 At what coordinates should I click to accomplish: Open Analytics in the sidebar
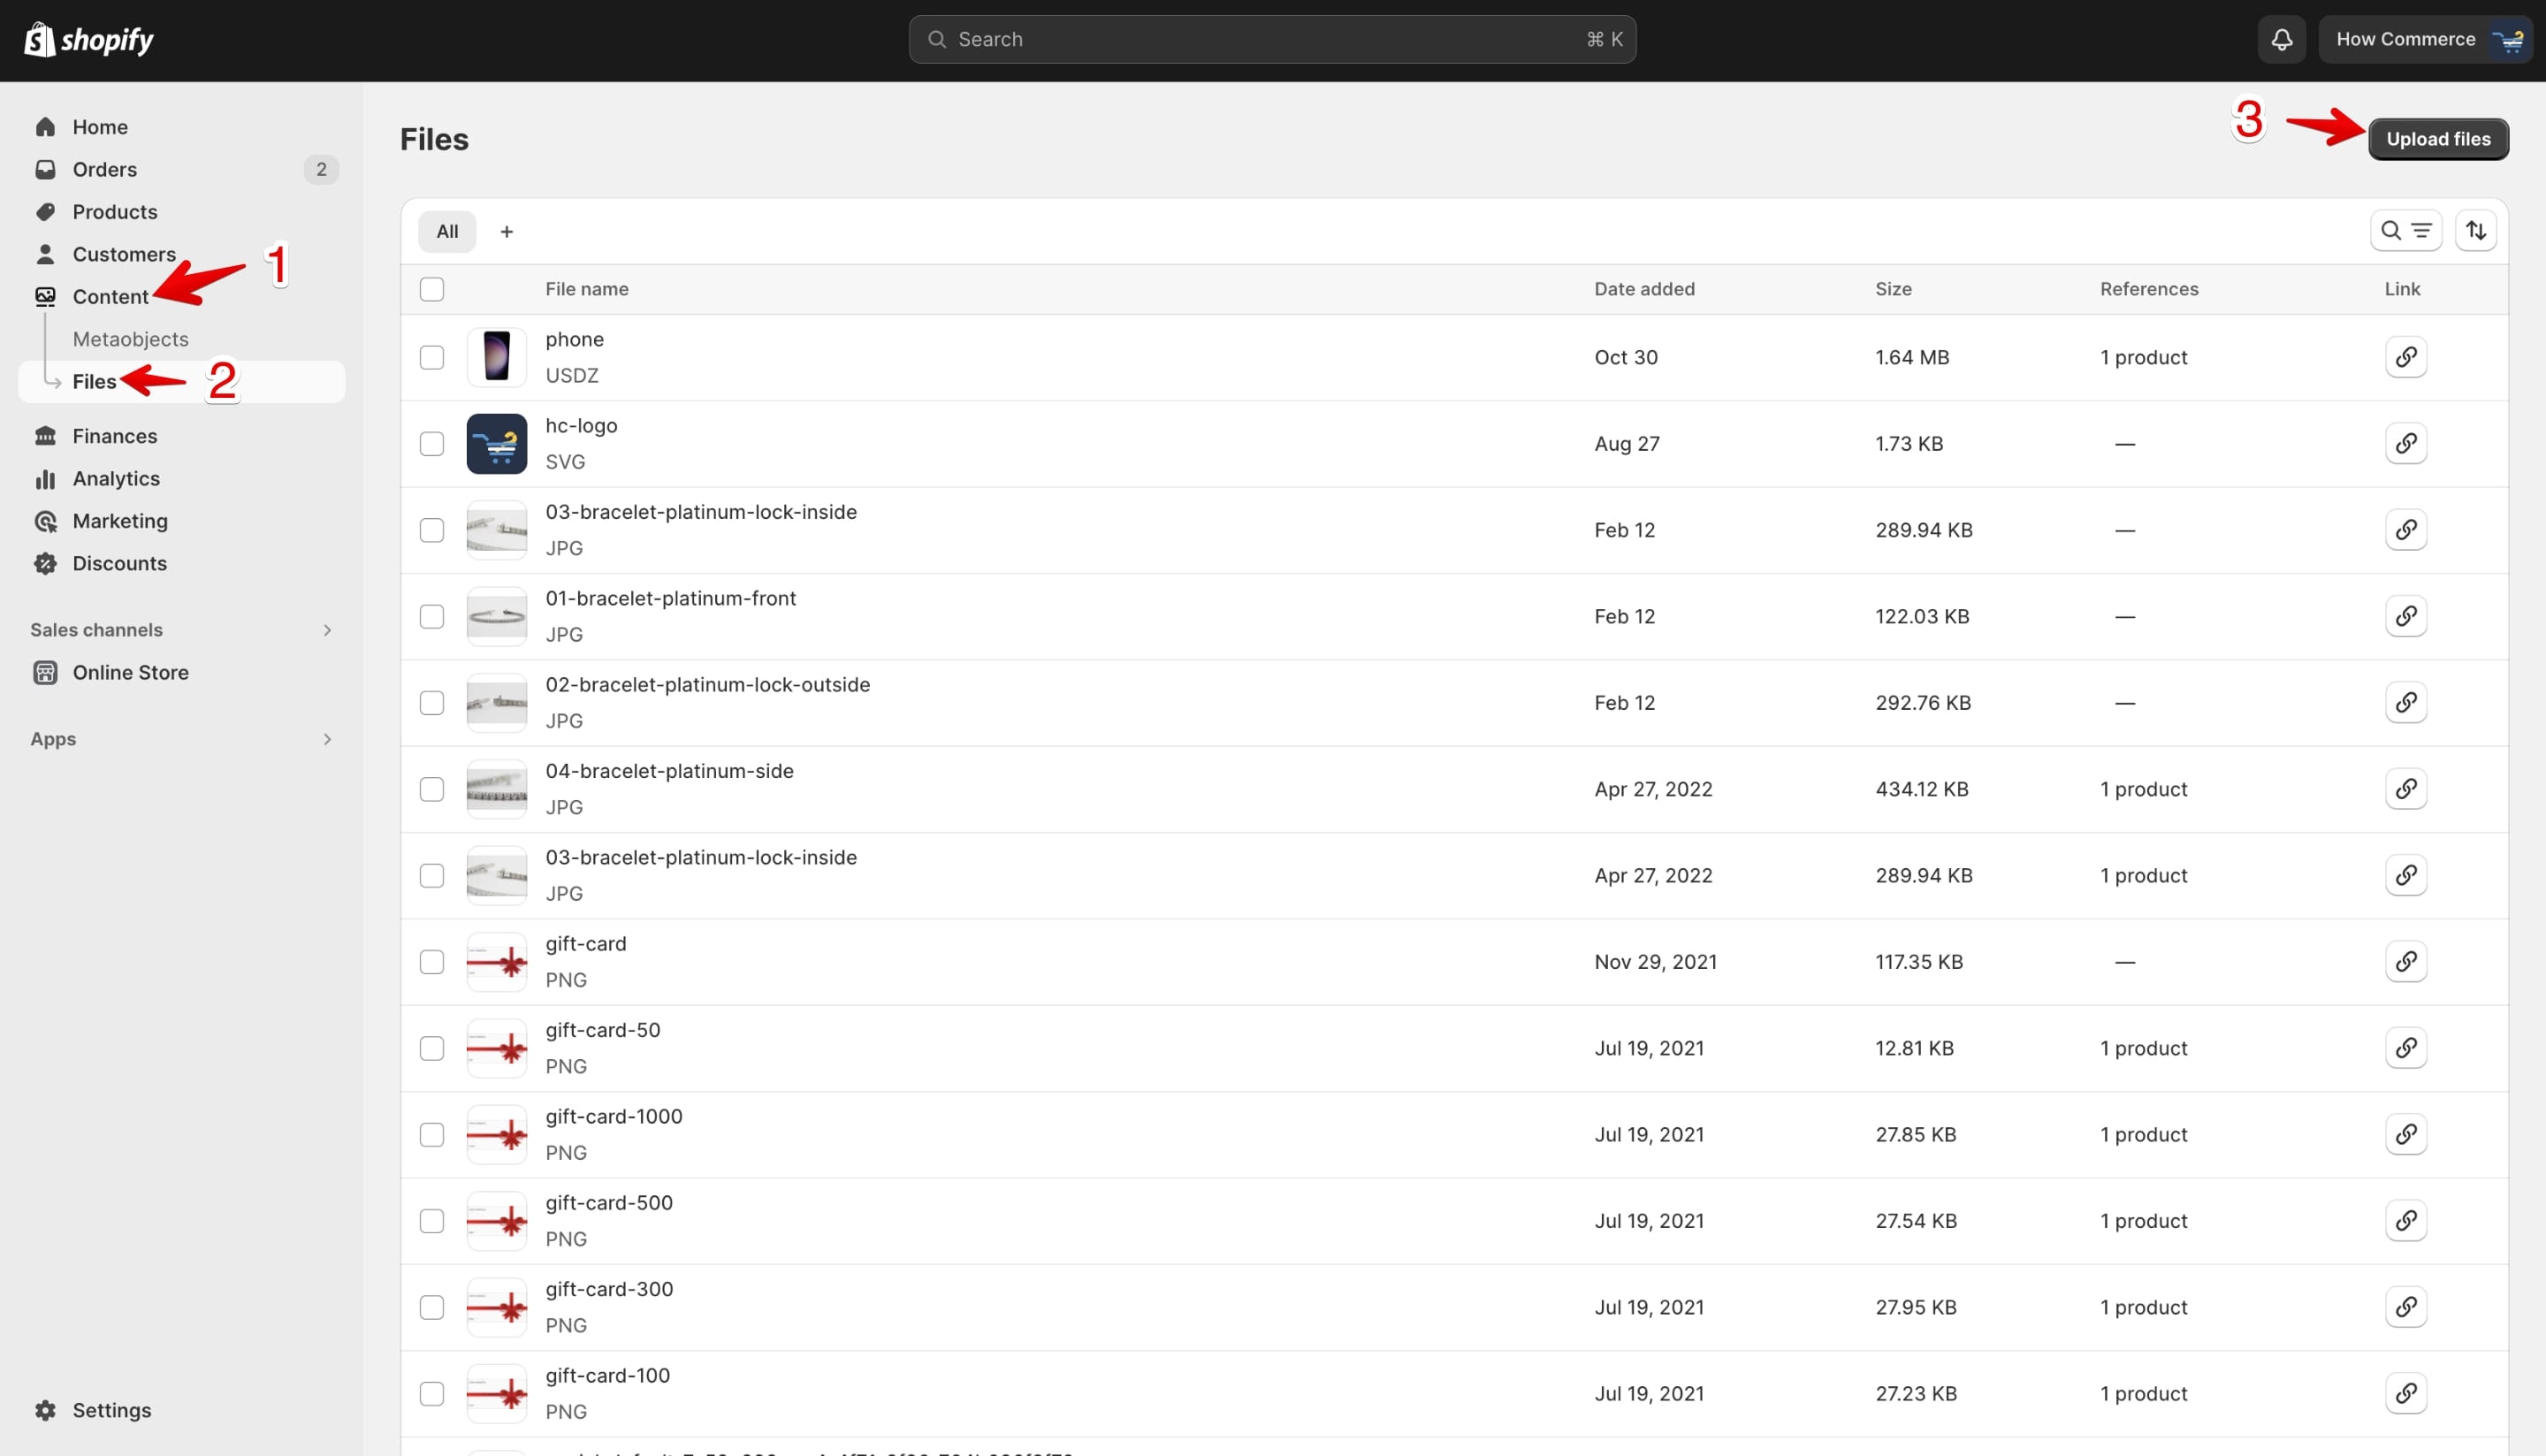pyautogui.click(x=116, y=479)
